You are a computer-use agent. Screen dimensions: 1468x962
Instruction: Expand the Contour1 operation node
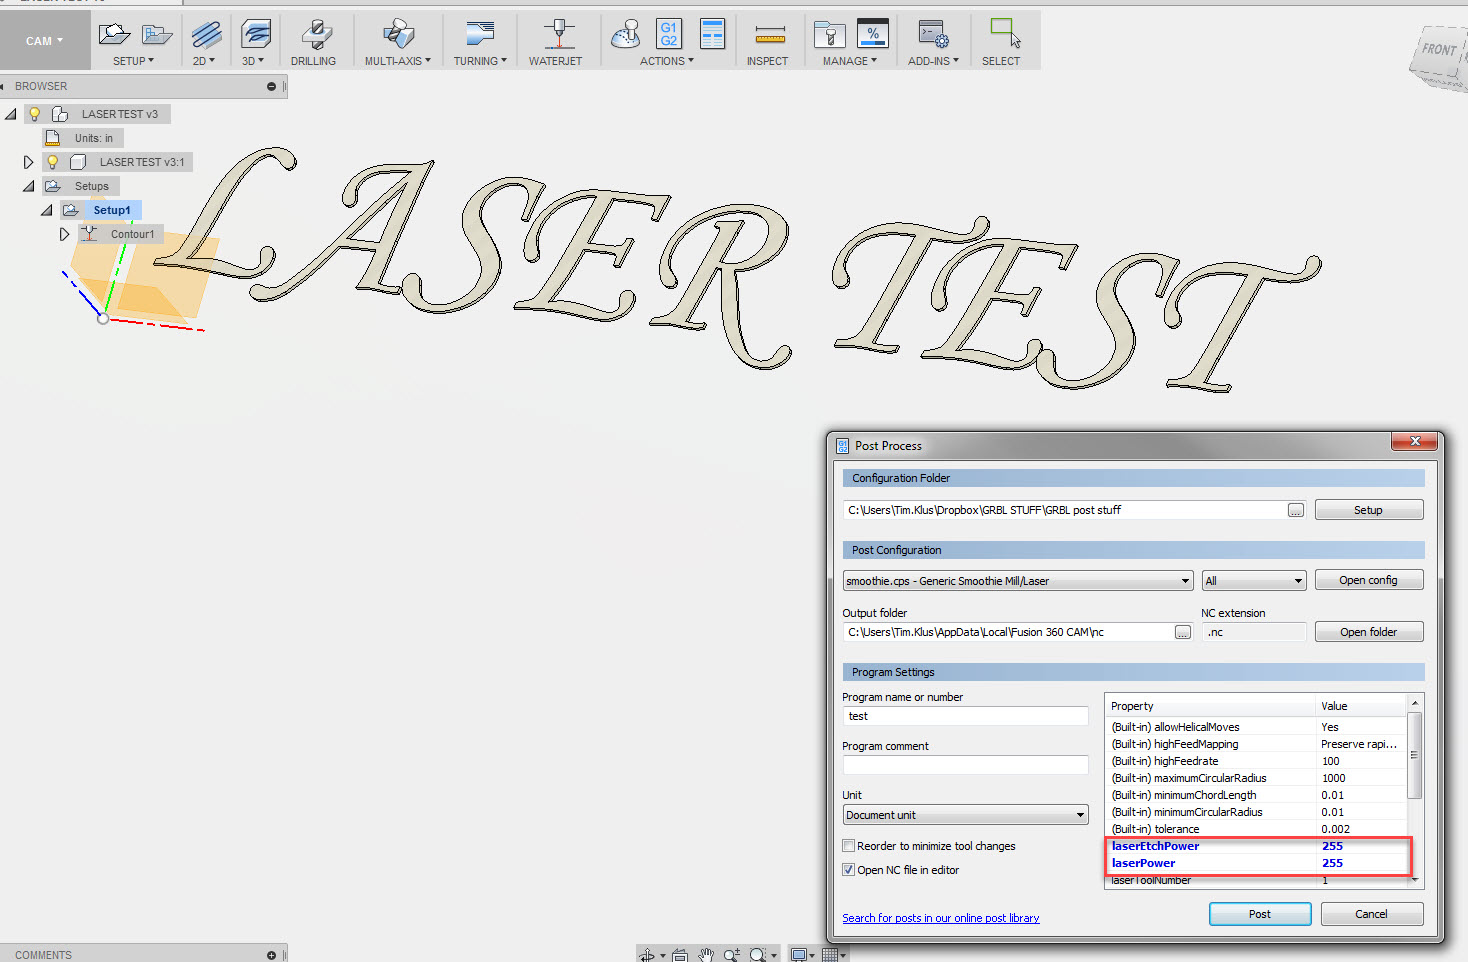tap(64, 234)
